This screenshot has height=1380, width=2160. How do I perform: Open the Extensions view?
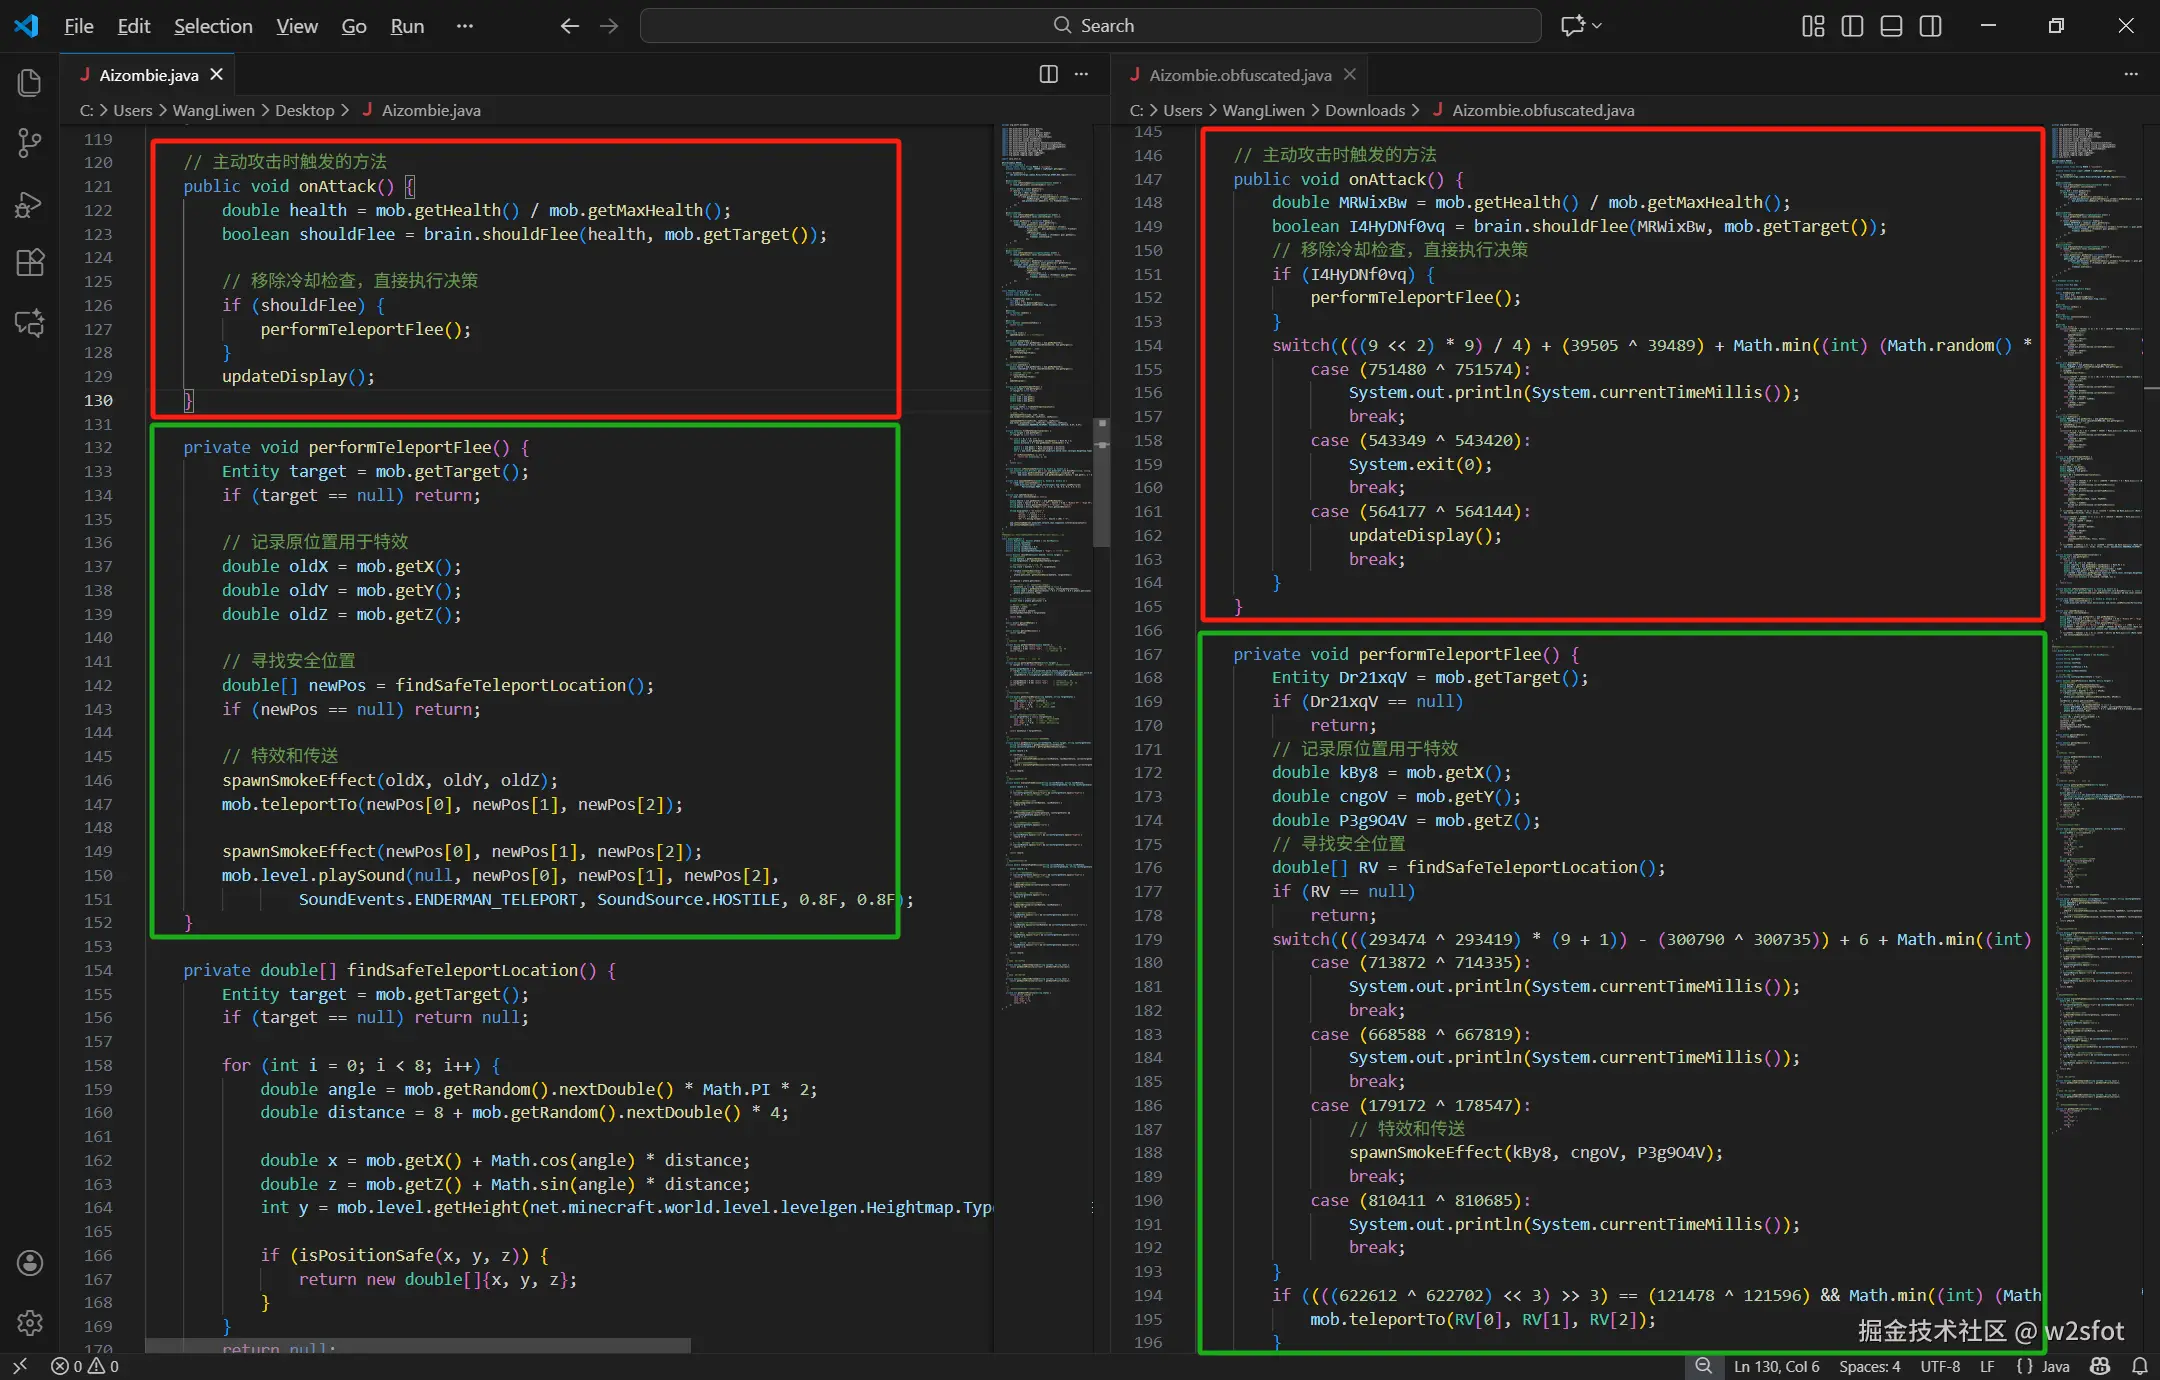(x=30, y=263)
